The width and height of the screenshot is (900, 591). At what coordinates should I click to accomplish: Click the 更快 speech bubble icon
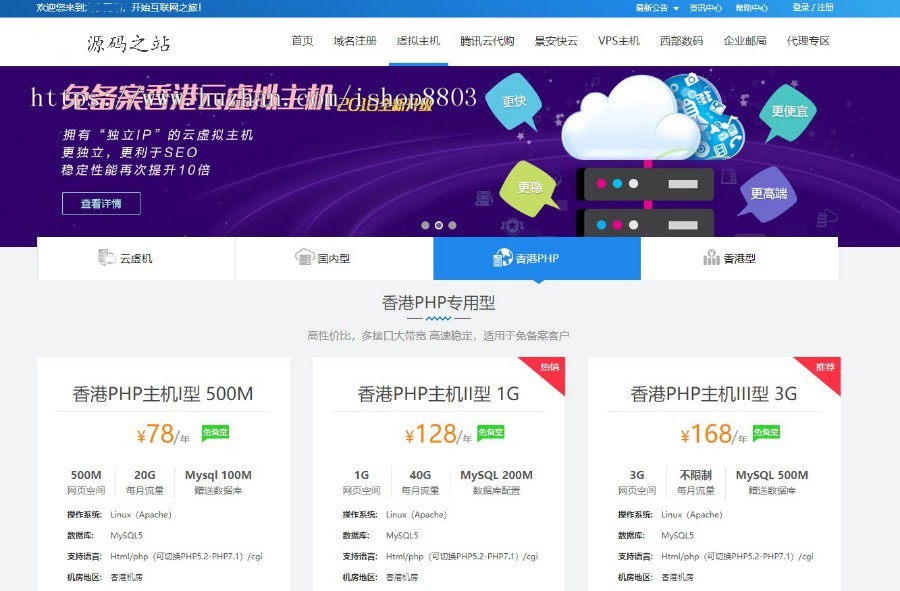coord(512,101)
